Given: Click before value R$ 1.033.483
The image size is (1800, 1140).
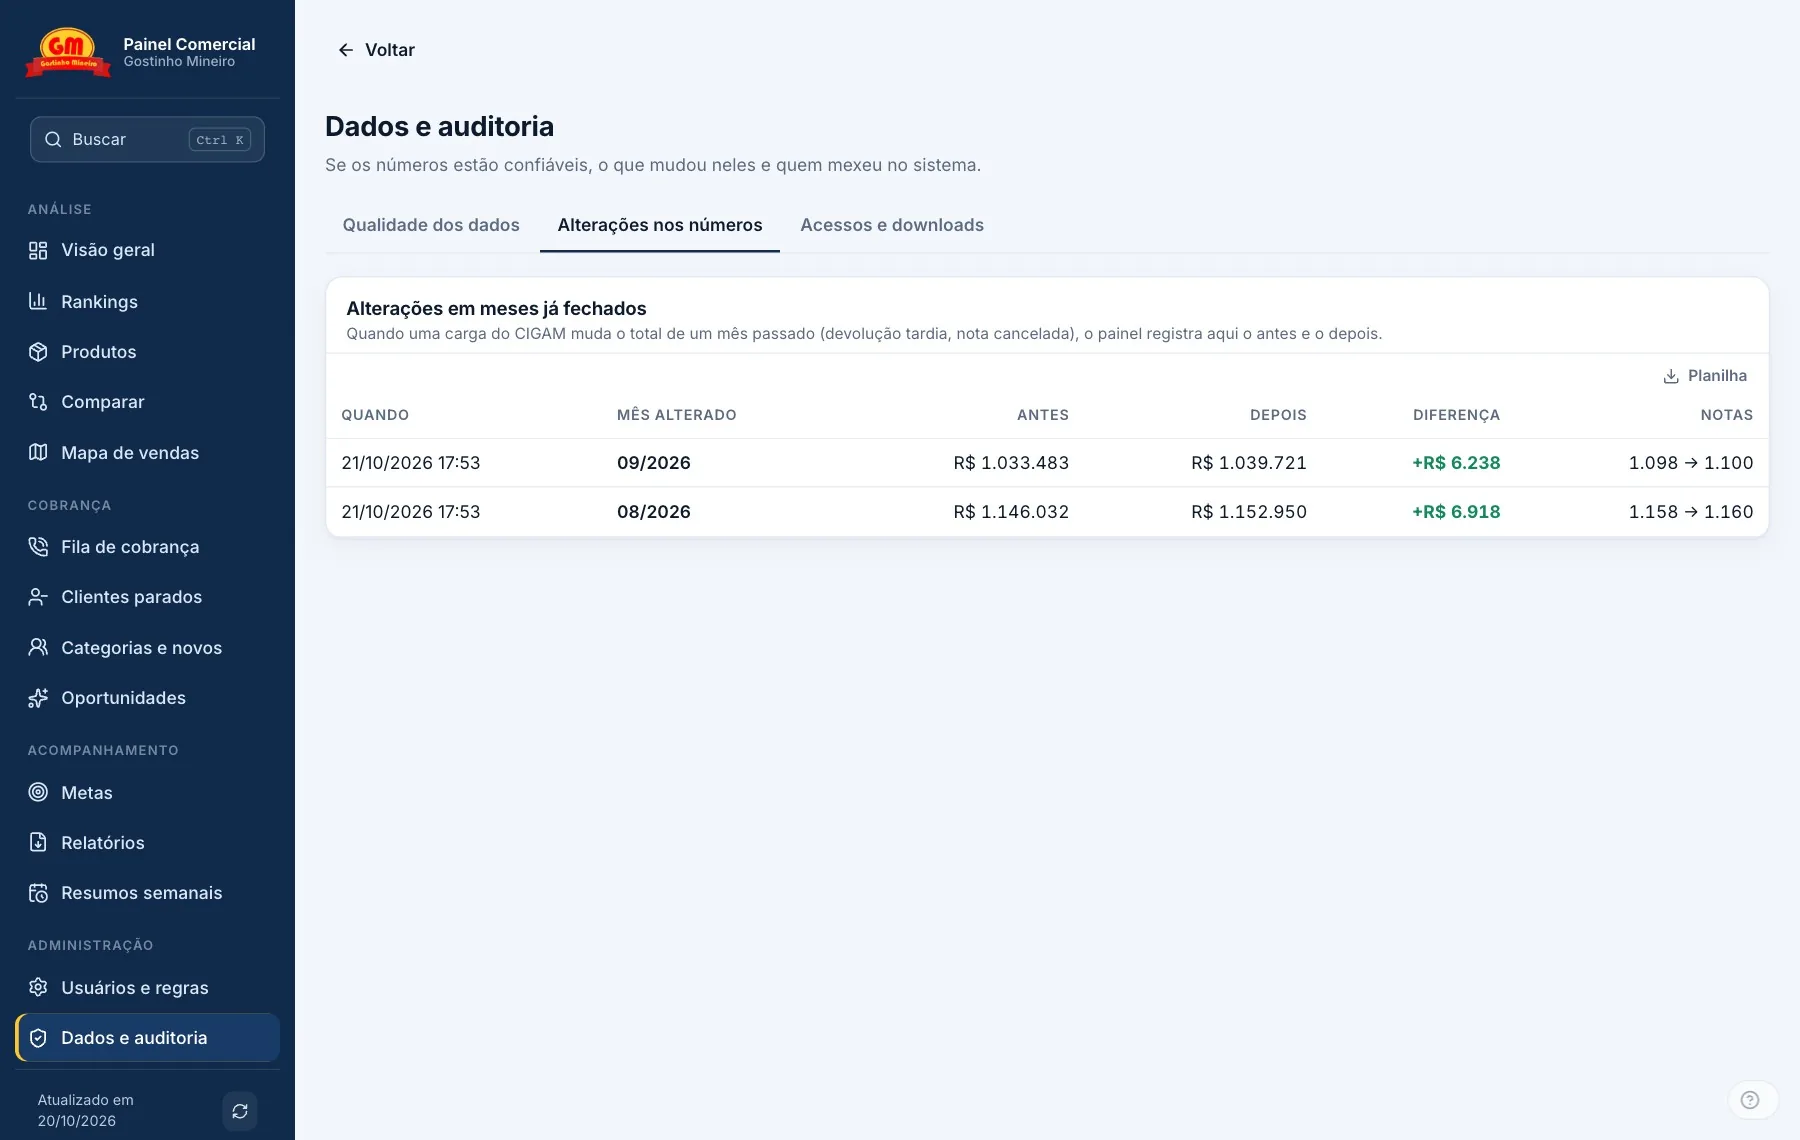Looking at the screenshot, I should pos(1011,463).
